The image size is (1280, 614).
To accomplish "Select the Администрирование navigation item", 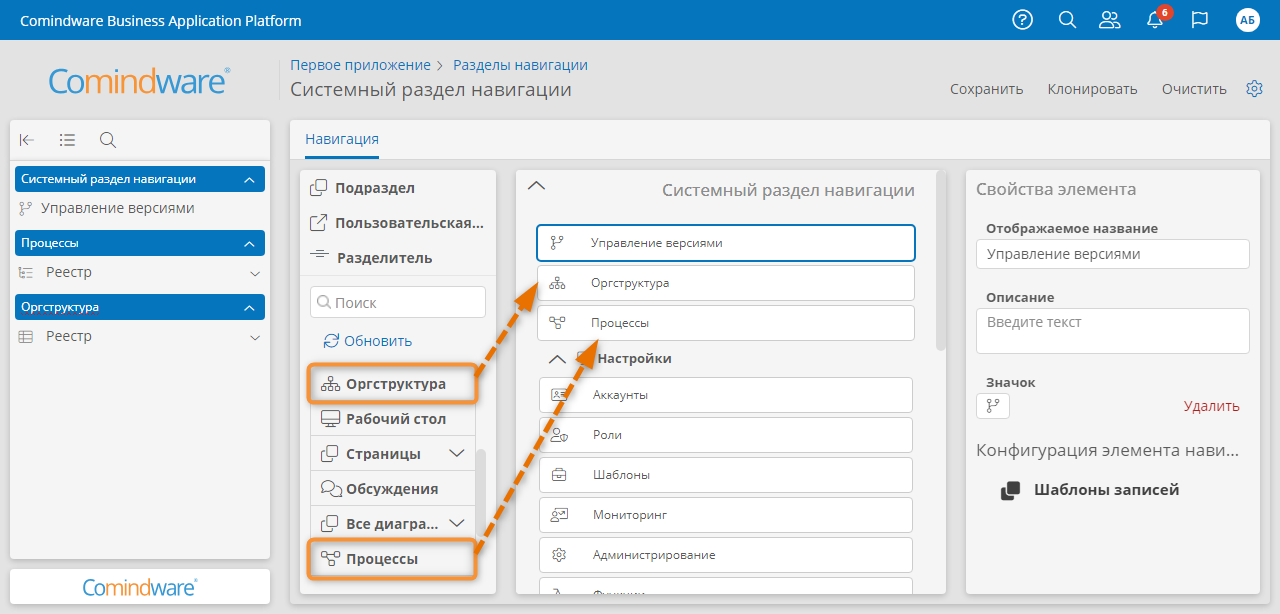I will (x=726, y=554).
